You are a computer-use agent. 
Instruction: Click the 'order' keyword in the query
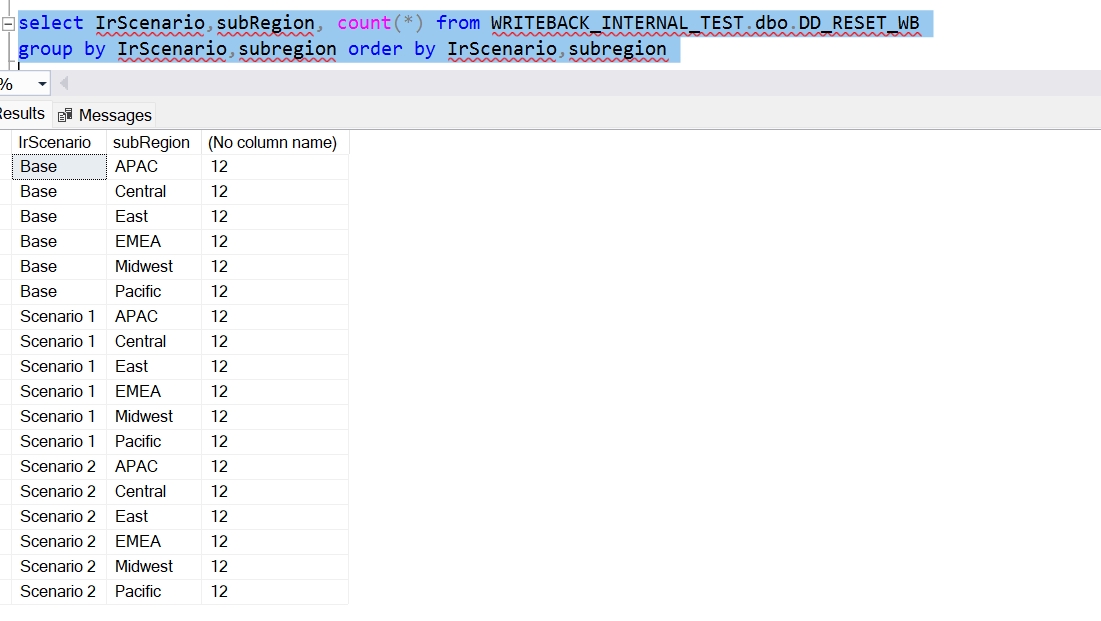(x=375, y=49)
